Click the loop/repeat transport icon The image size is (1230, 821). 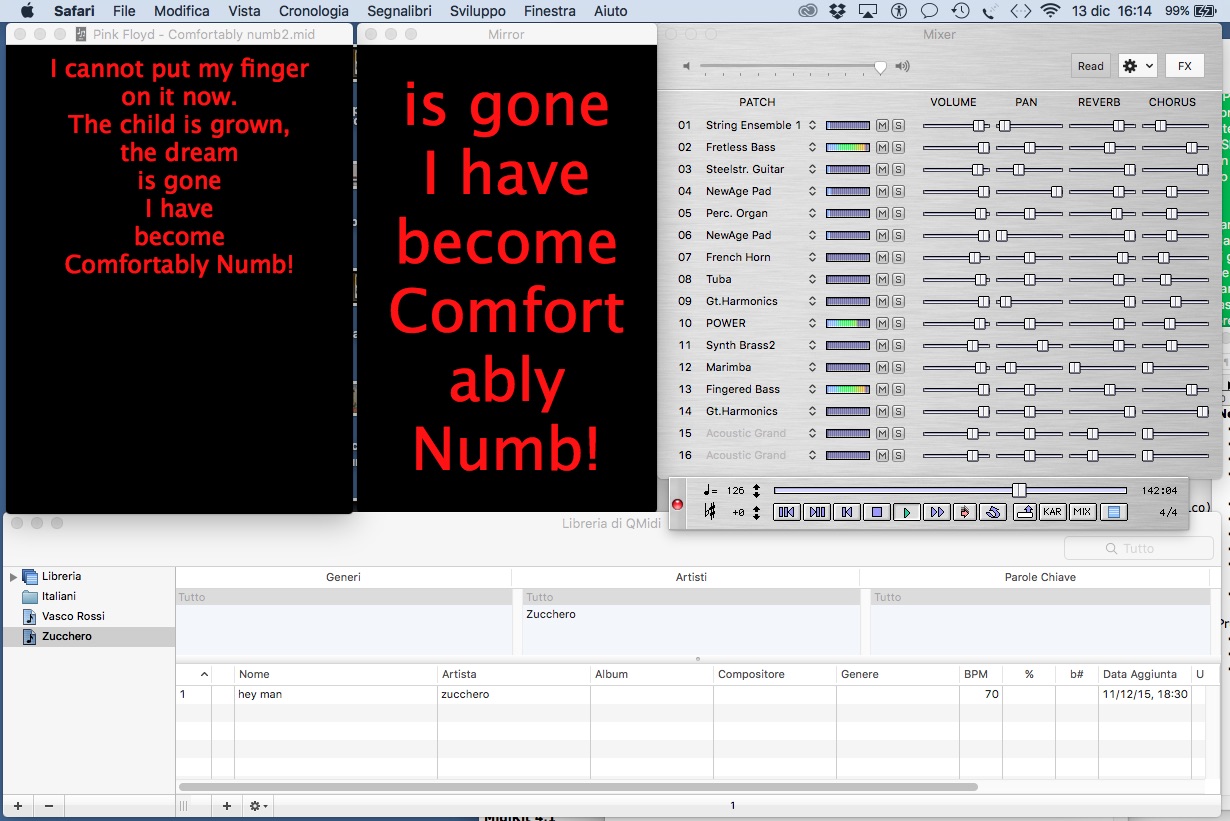pos(992,512)
